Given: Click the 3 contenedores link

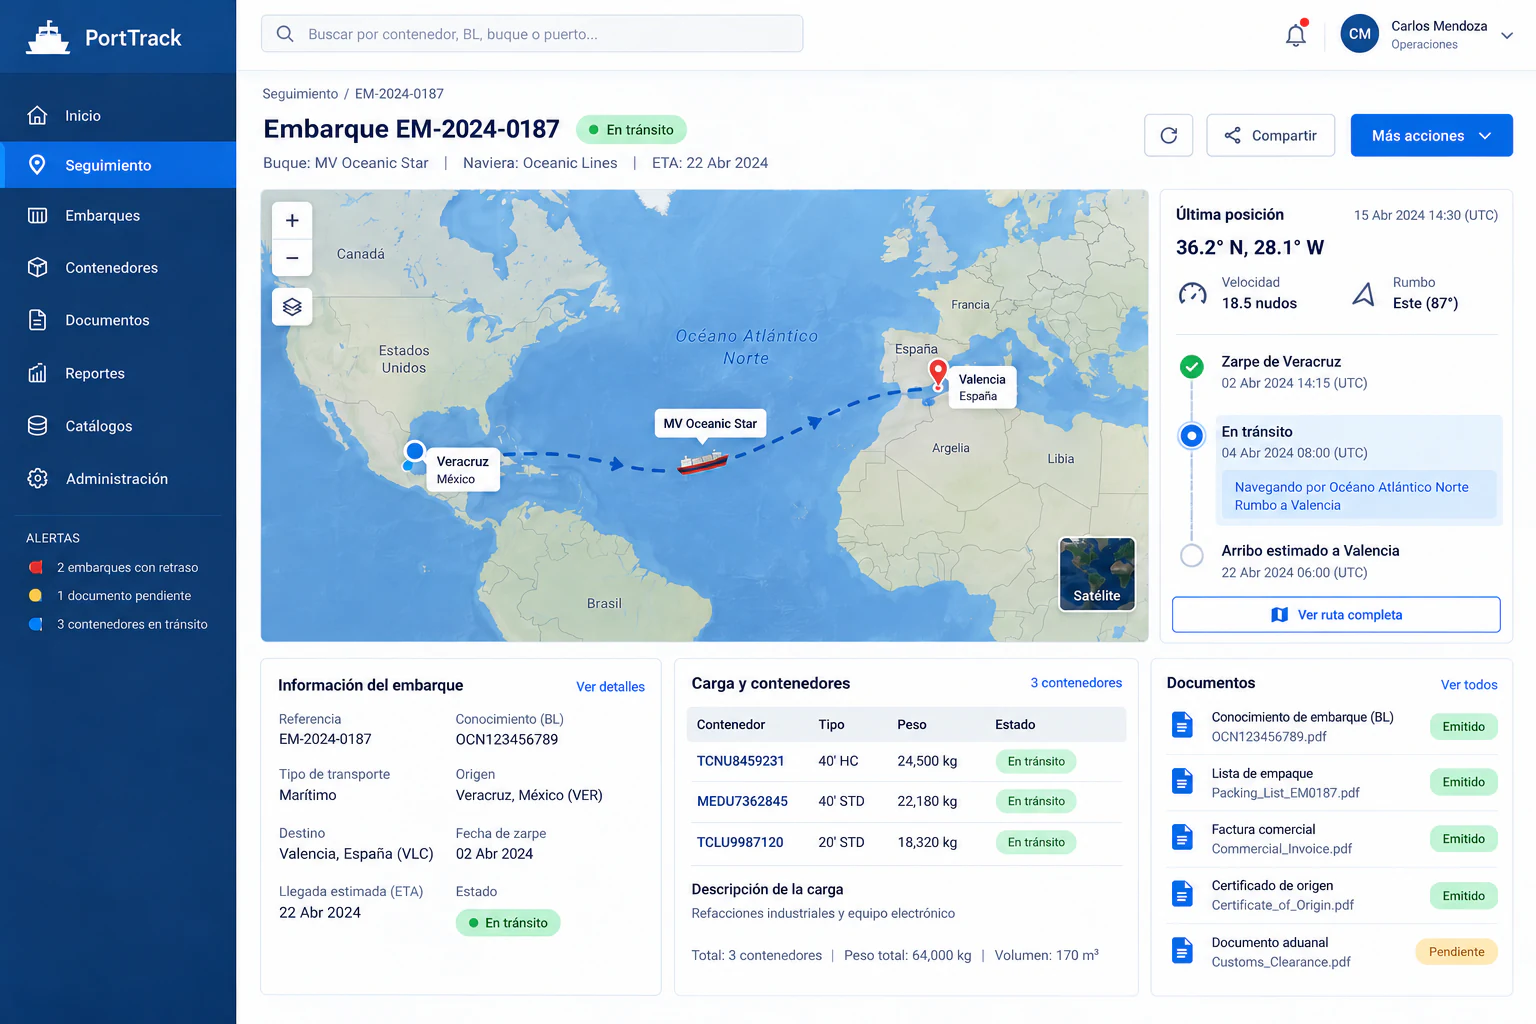Looking at the screenshot, I should (1076, 683).
